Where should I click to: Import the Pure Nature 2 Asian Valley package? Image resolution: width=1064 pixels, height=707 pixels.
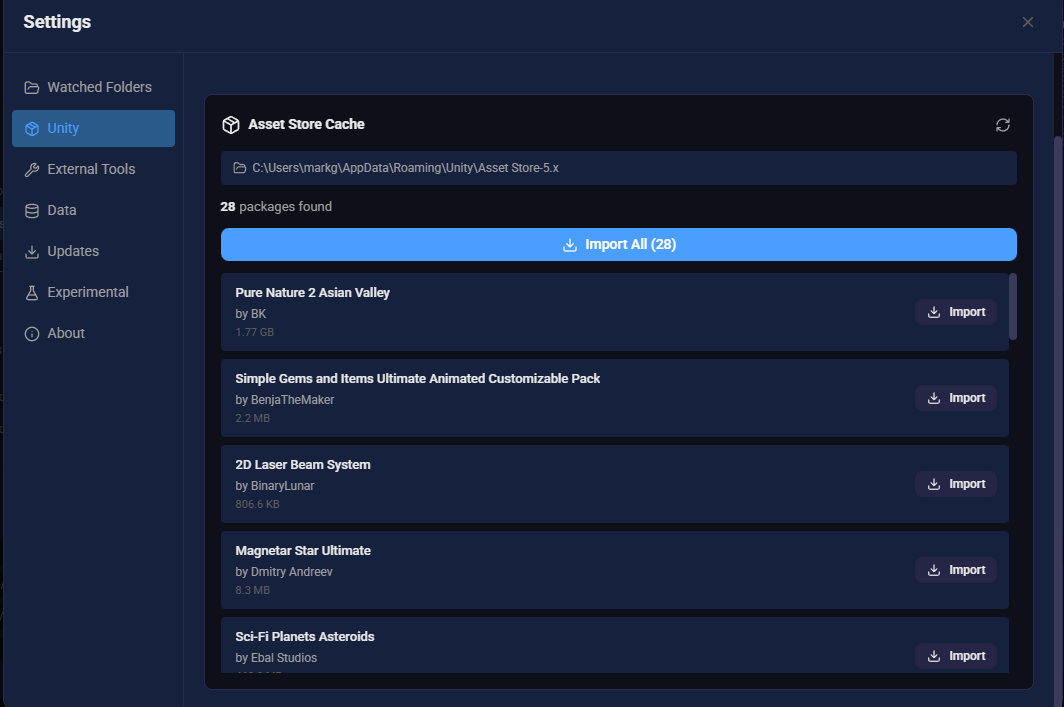click(955, 311)
